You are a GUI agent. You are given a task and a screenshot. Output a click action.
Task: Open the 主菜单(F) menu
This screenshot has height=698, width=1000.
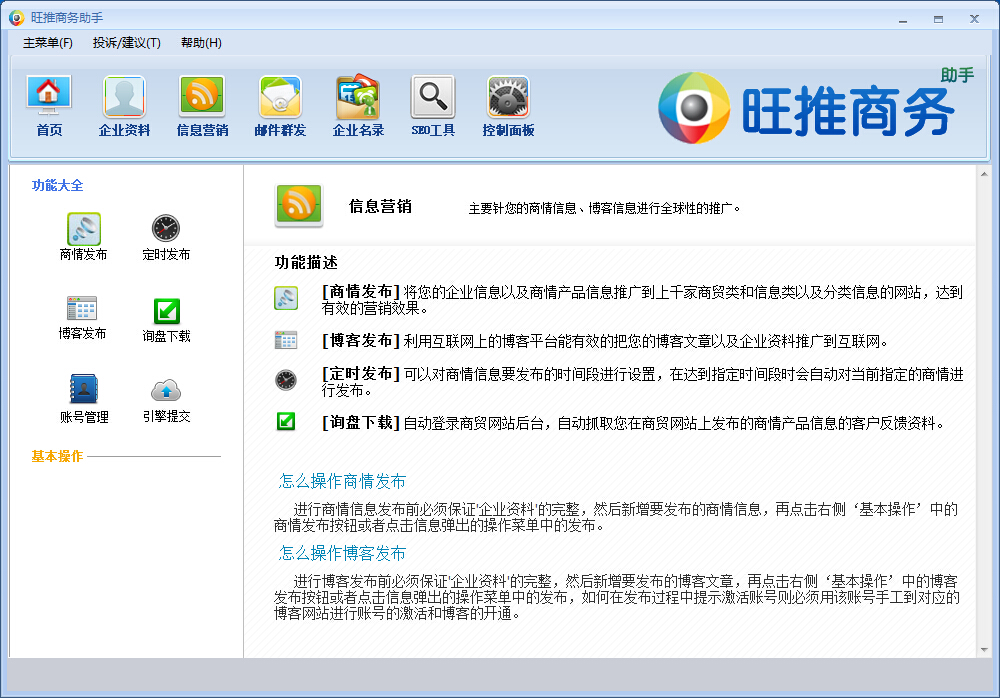pyautogui.click(x=48, y=43)
